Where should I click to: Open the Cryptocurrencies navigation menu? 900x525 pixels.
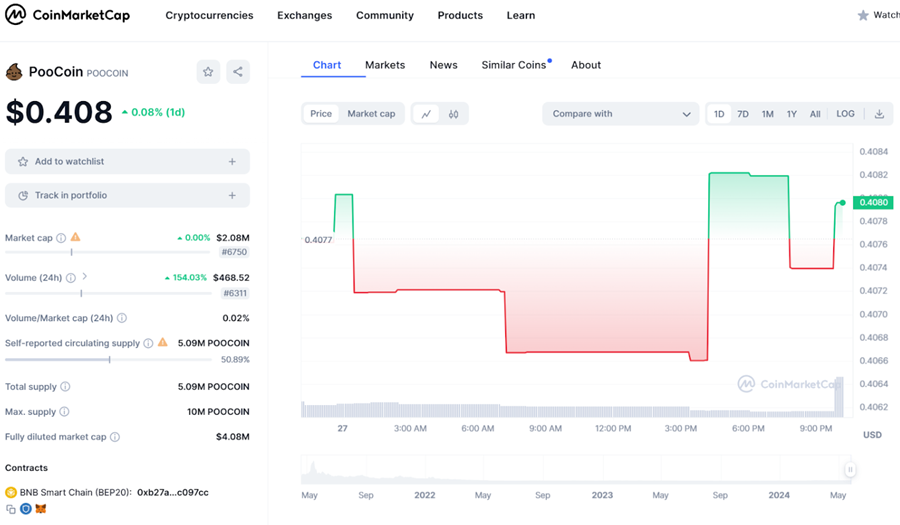click(x=209, y=16)
